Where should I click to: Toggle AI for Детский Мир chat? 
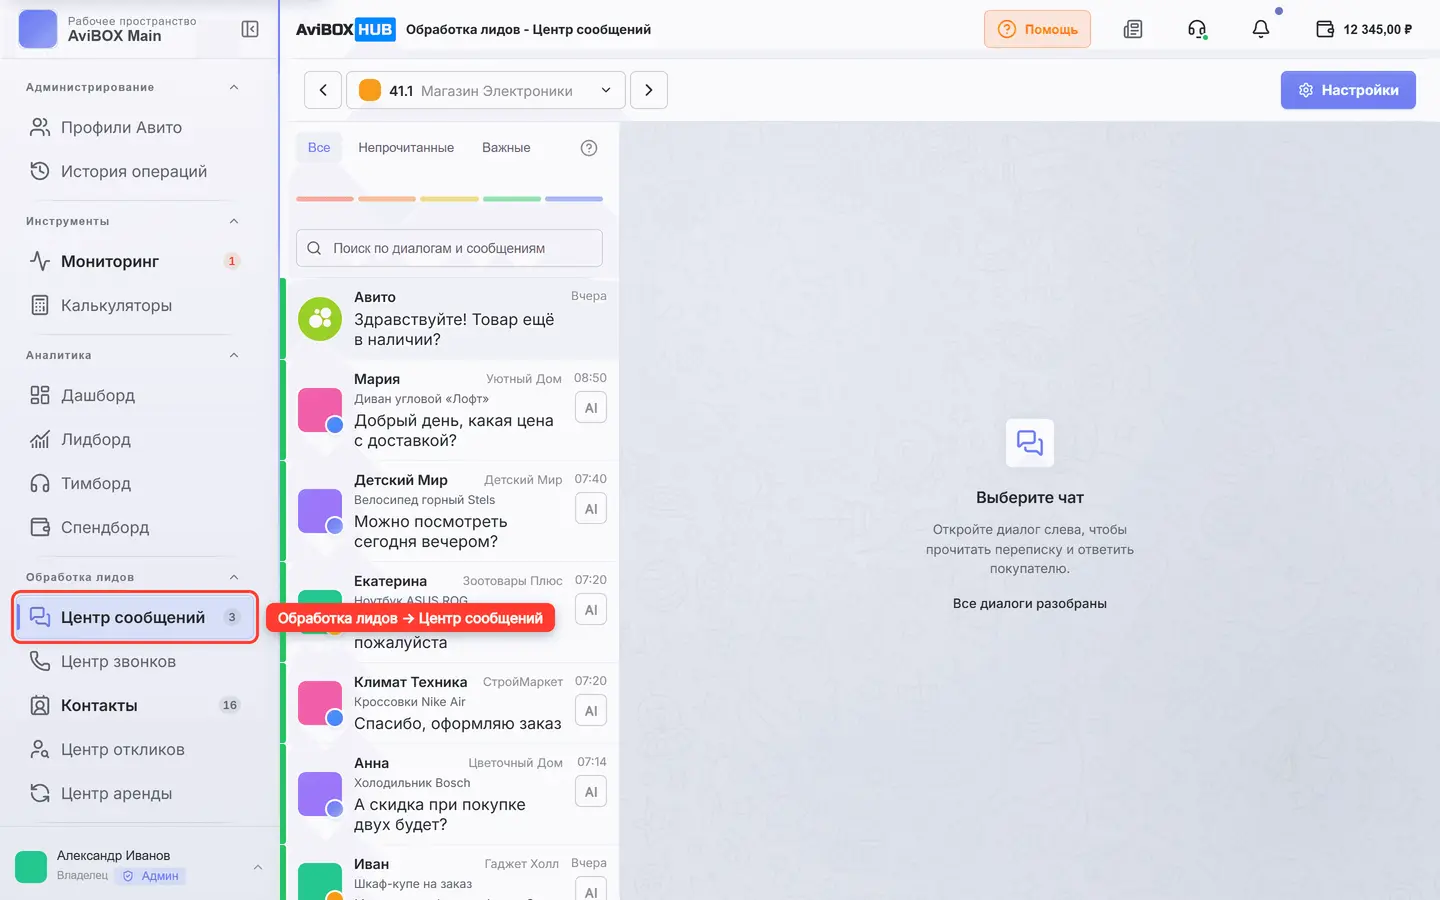(591, 509)
